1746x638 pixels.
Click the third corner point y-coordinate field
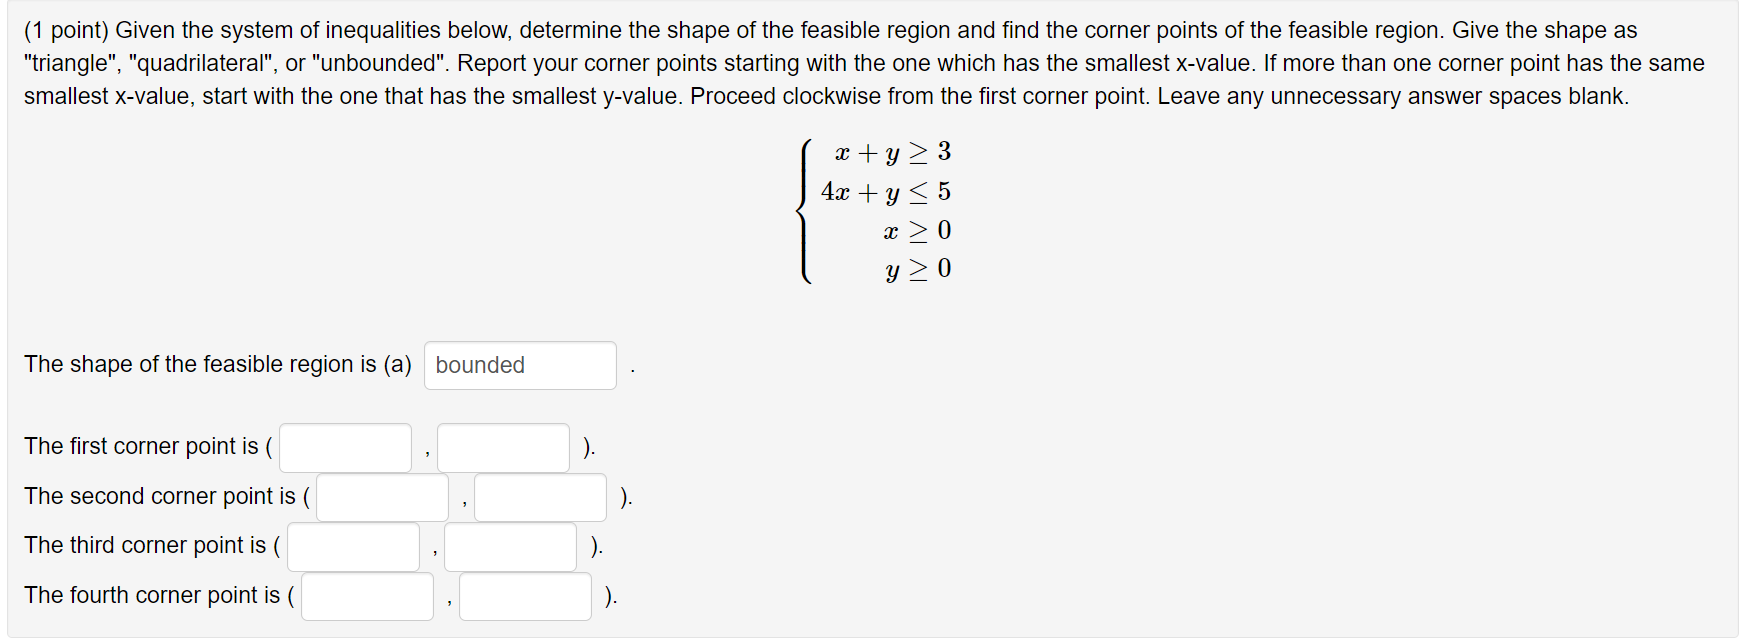coord(509,546)
